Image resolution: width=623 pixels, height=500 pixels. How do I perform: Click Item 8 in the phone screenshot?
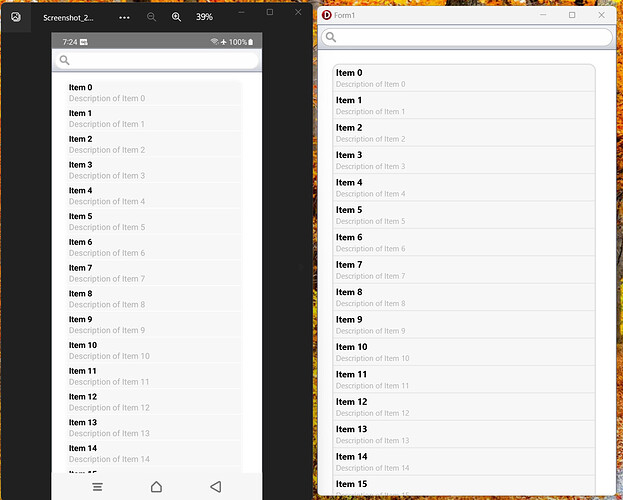coord(153,299)
